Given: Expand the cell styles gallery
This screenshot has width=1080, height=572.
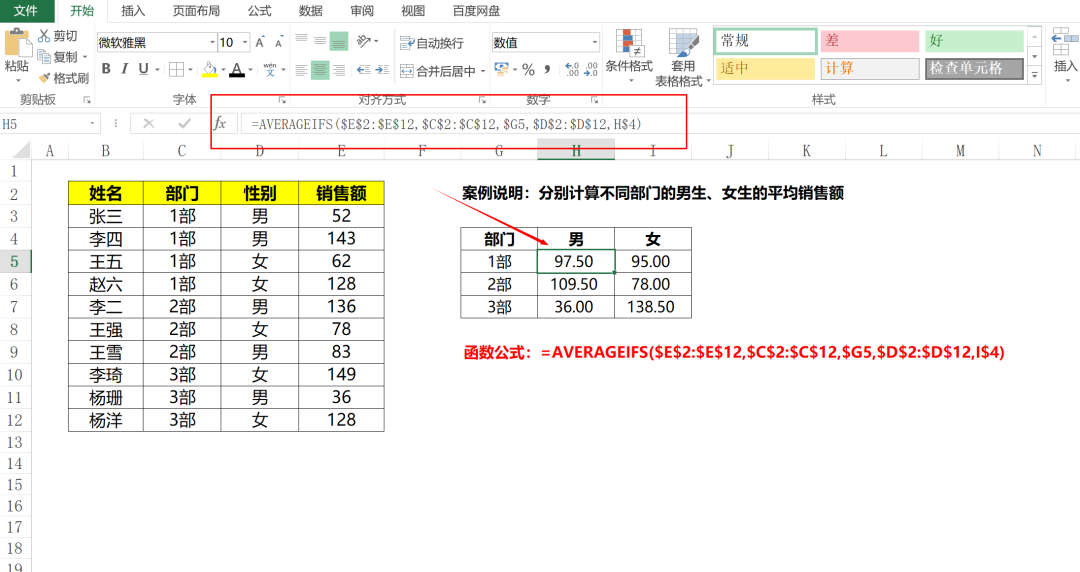Looking at the screenshot, I should (1034, 76).
